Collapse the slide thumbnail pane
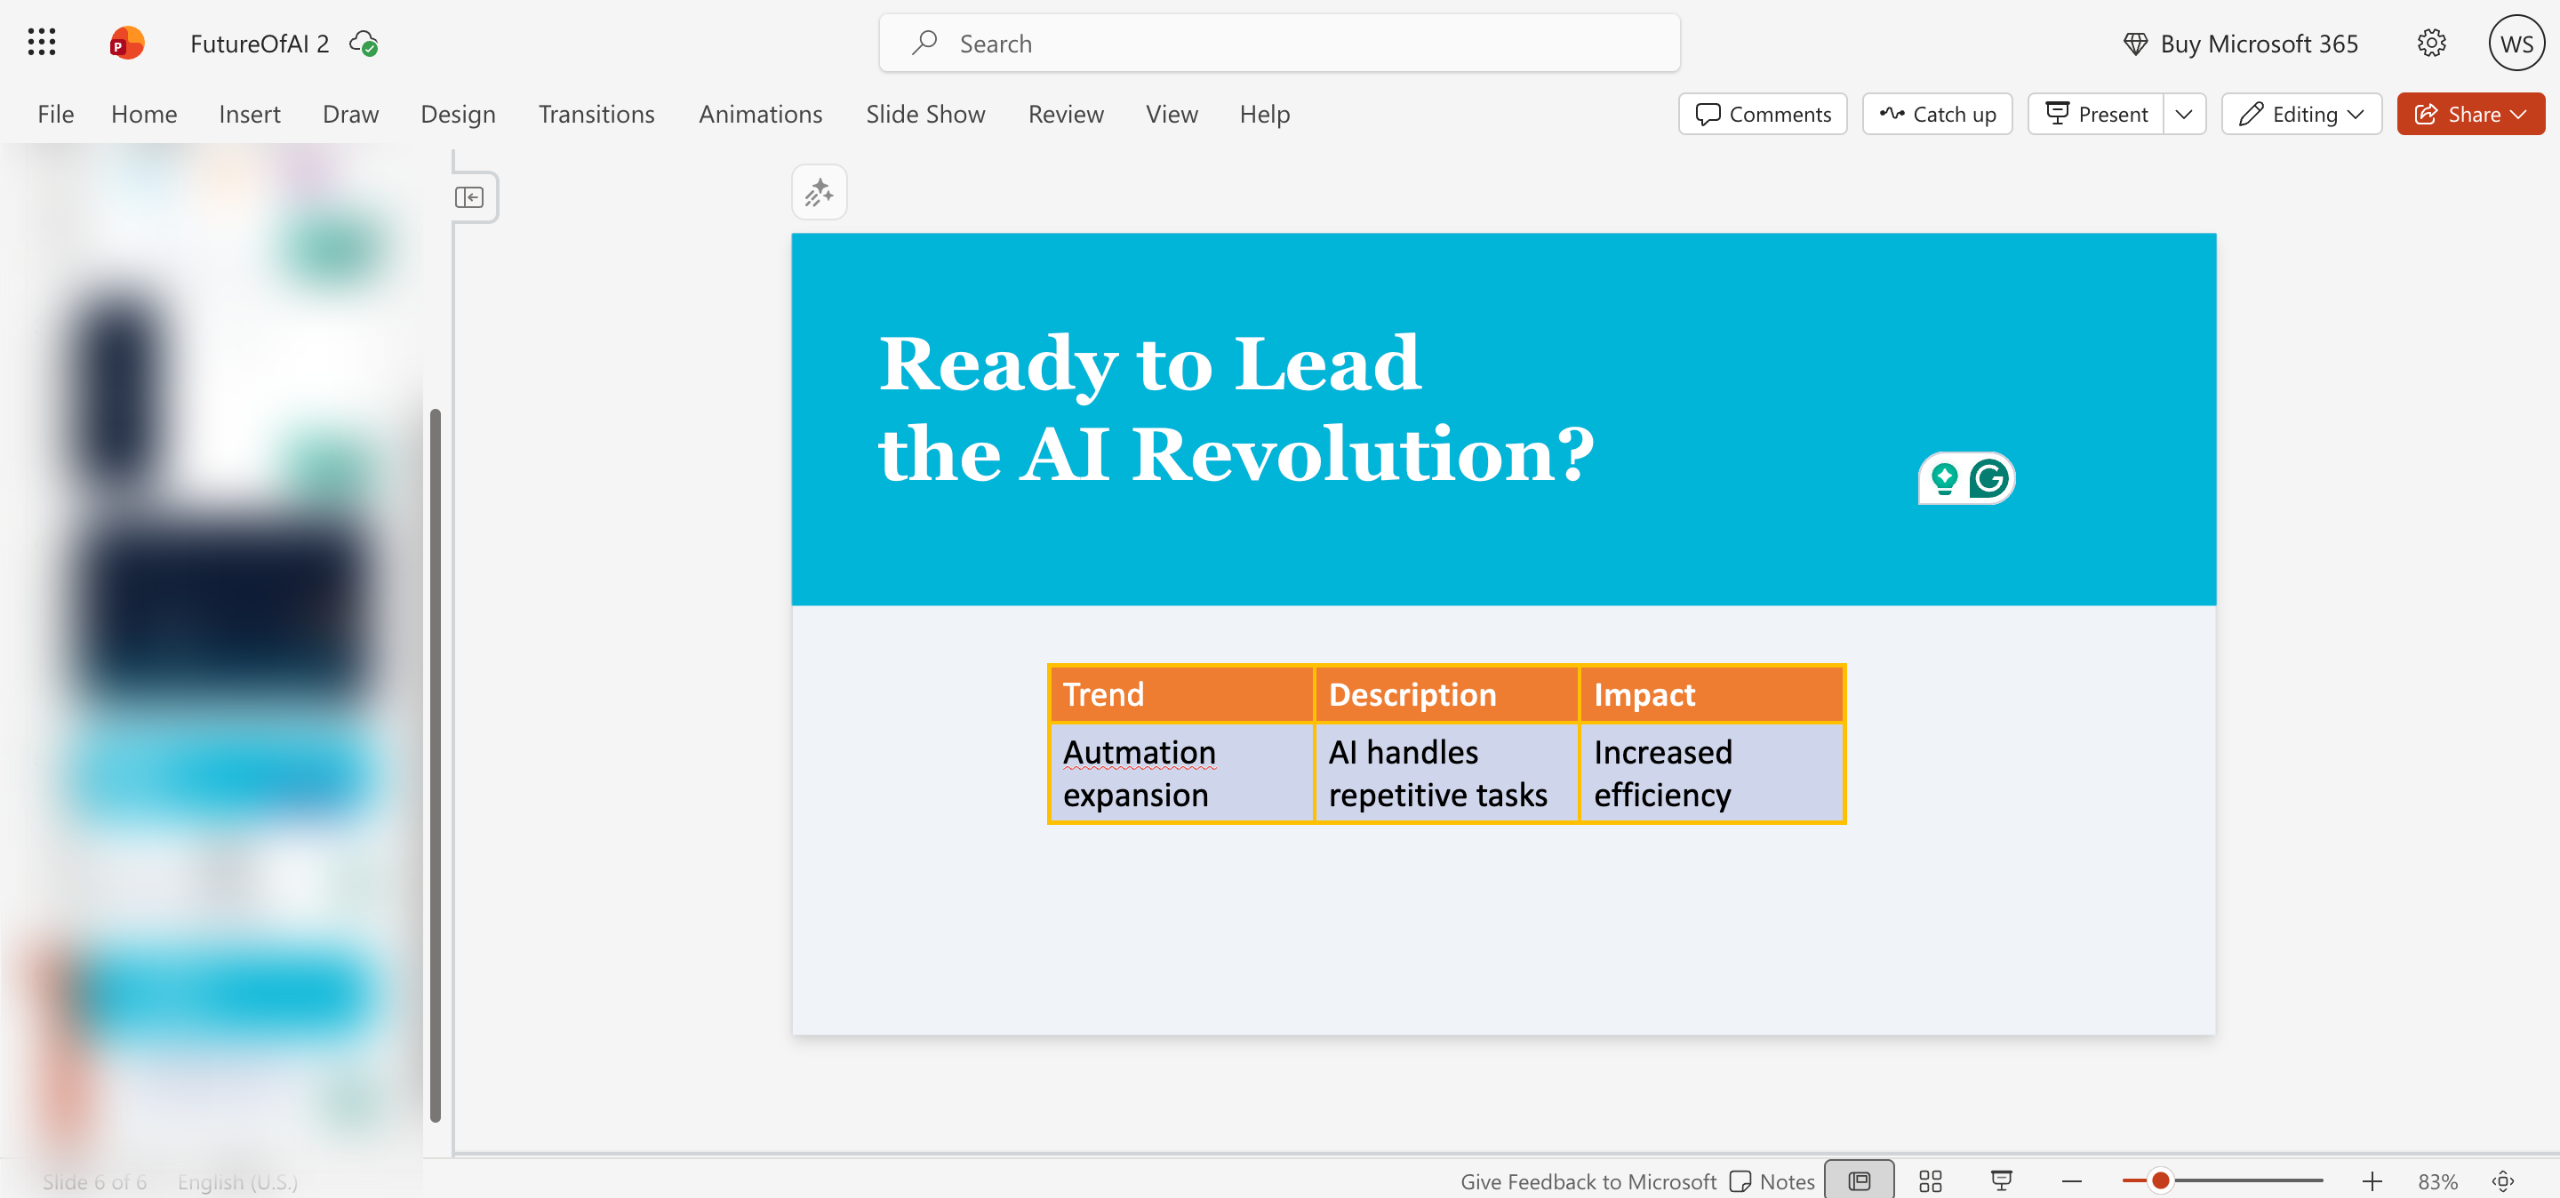The height and width of the screenshot is (1198, 2560). point(469,197)
